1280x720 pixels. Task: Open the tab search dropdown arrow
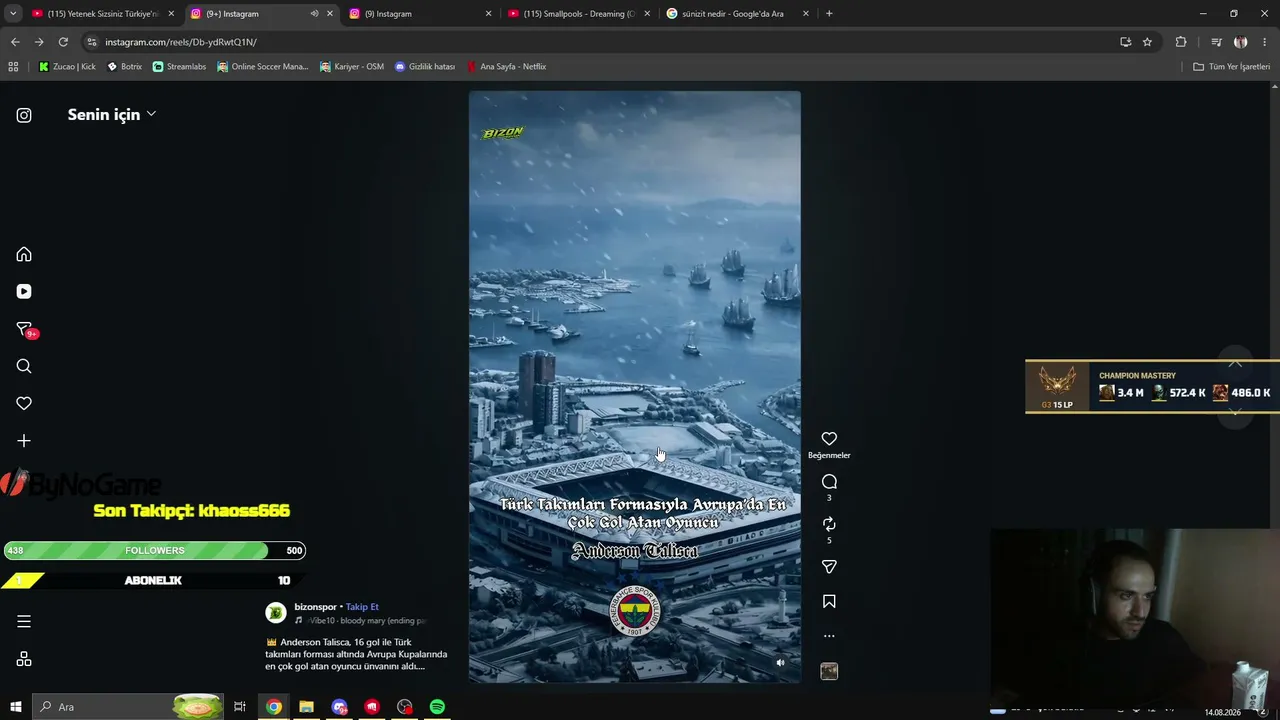[13, 14]
